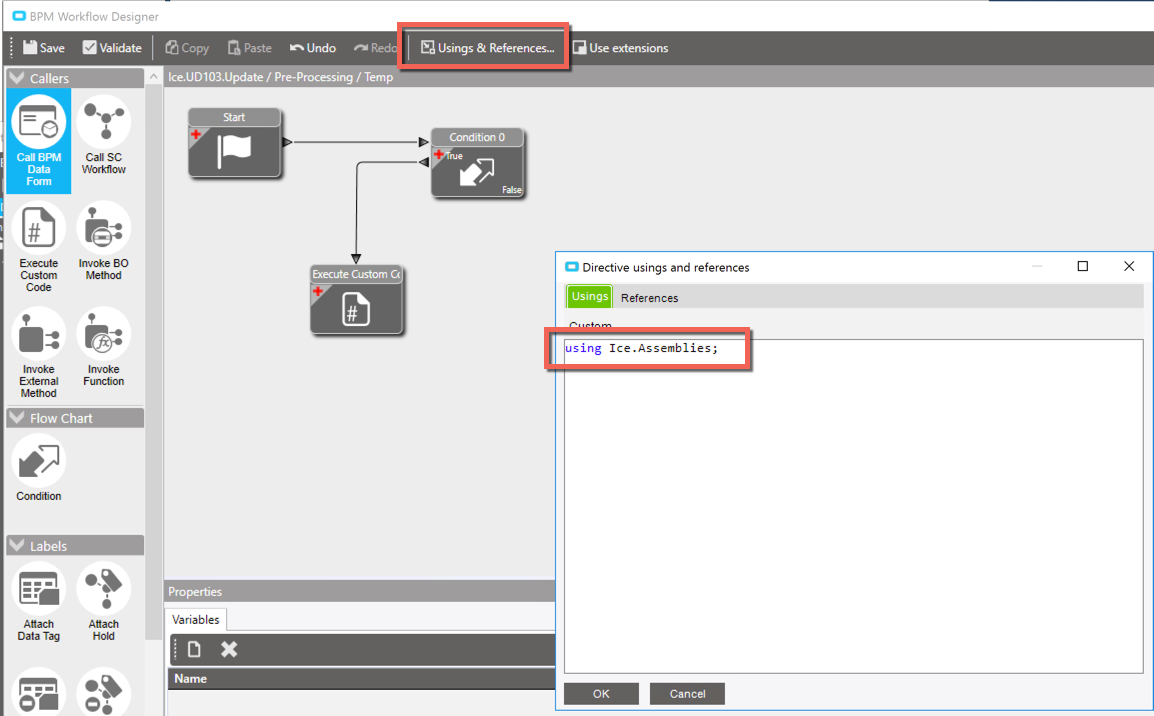The height and width of the screenshot is (716, 1154).
Task: Add a new variable in Properties
Action: (x=193, y=648)
